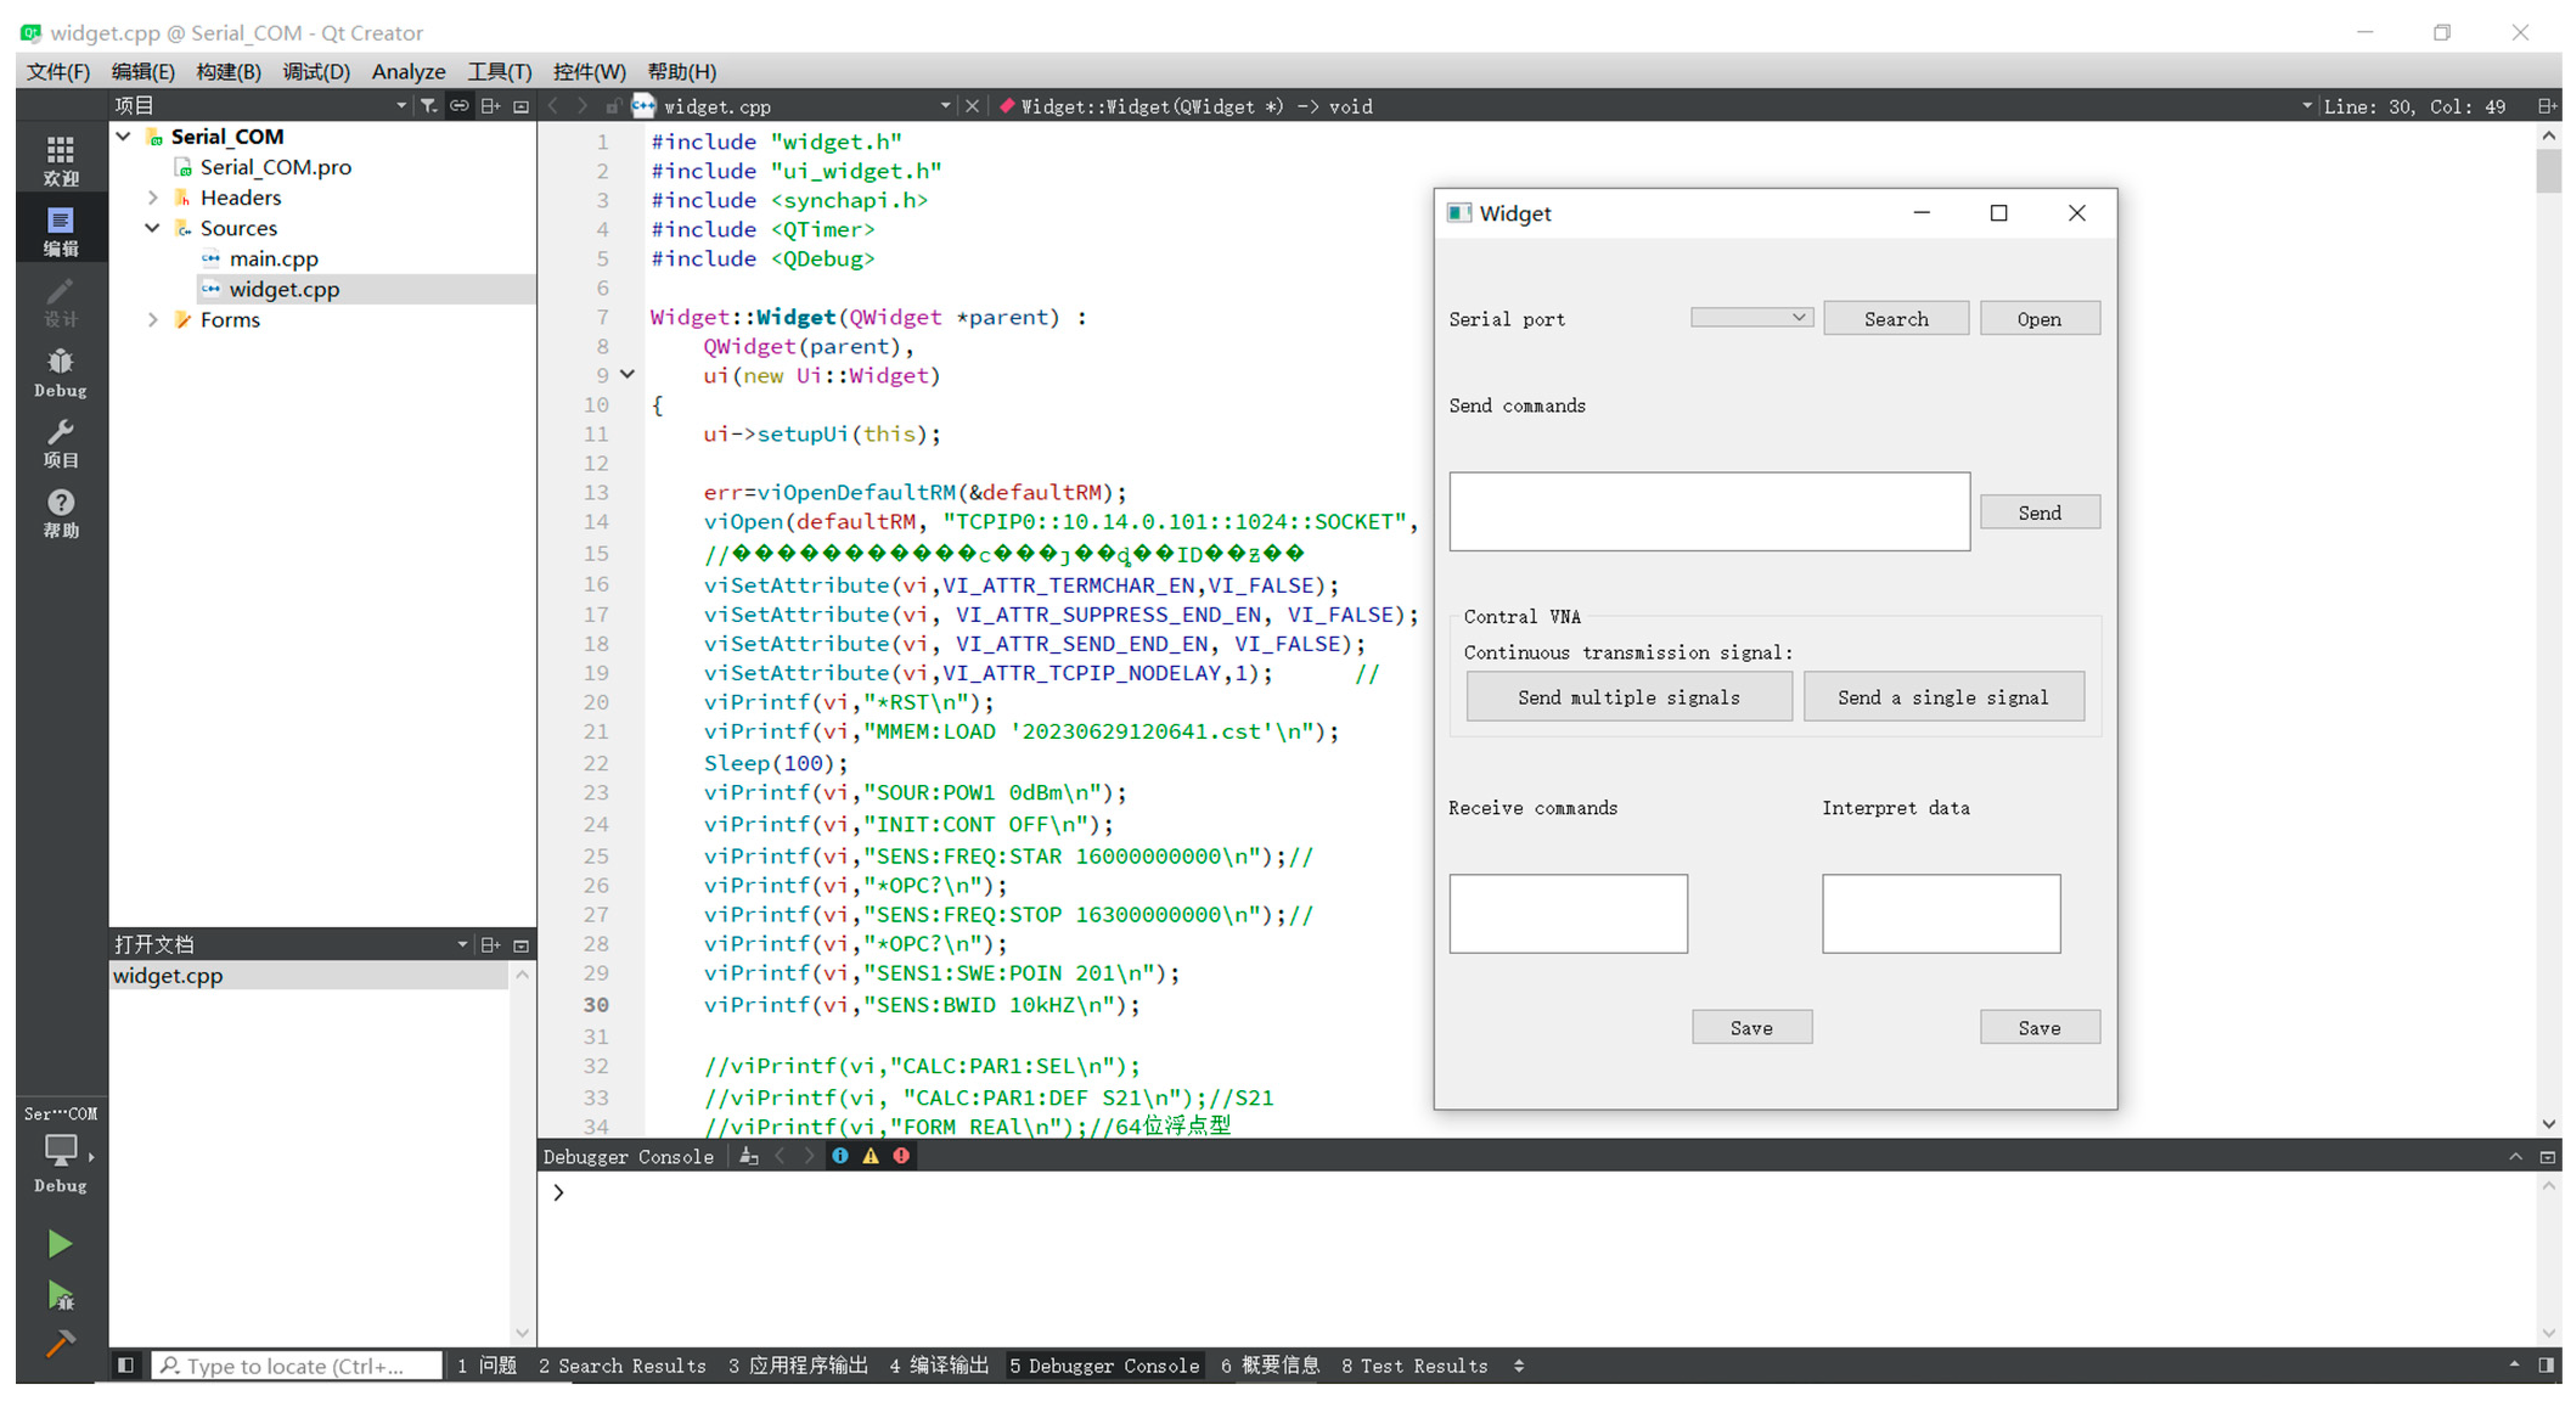The width and height of the screenshot is (2576, 1402).
Task: Toggle the left sidebar visibility button
Action: pos(125,1365)
